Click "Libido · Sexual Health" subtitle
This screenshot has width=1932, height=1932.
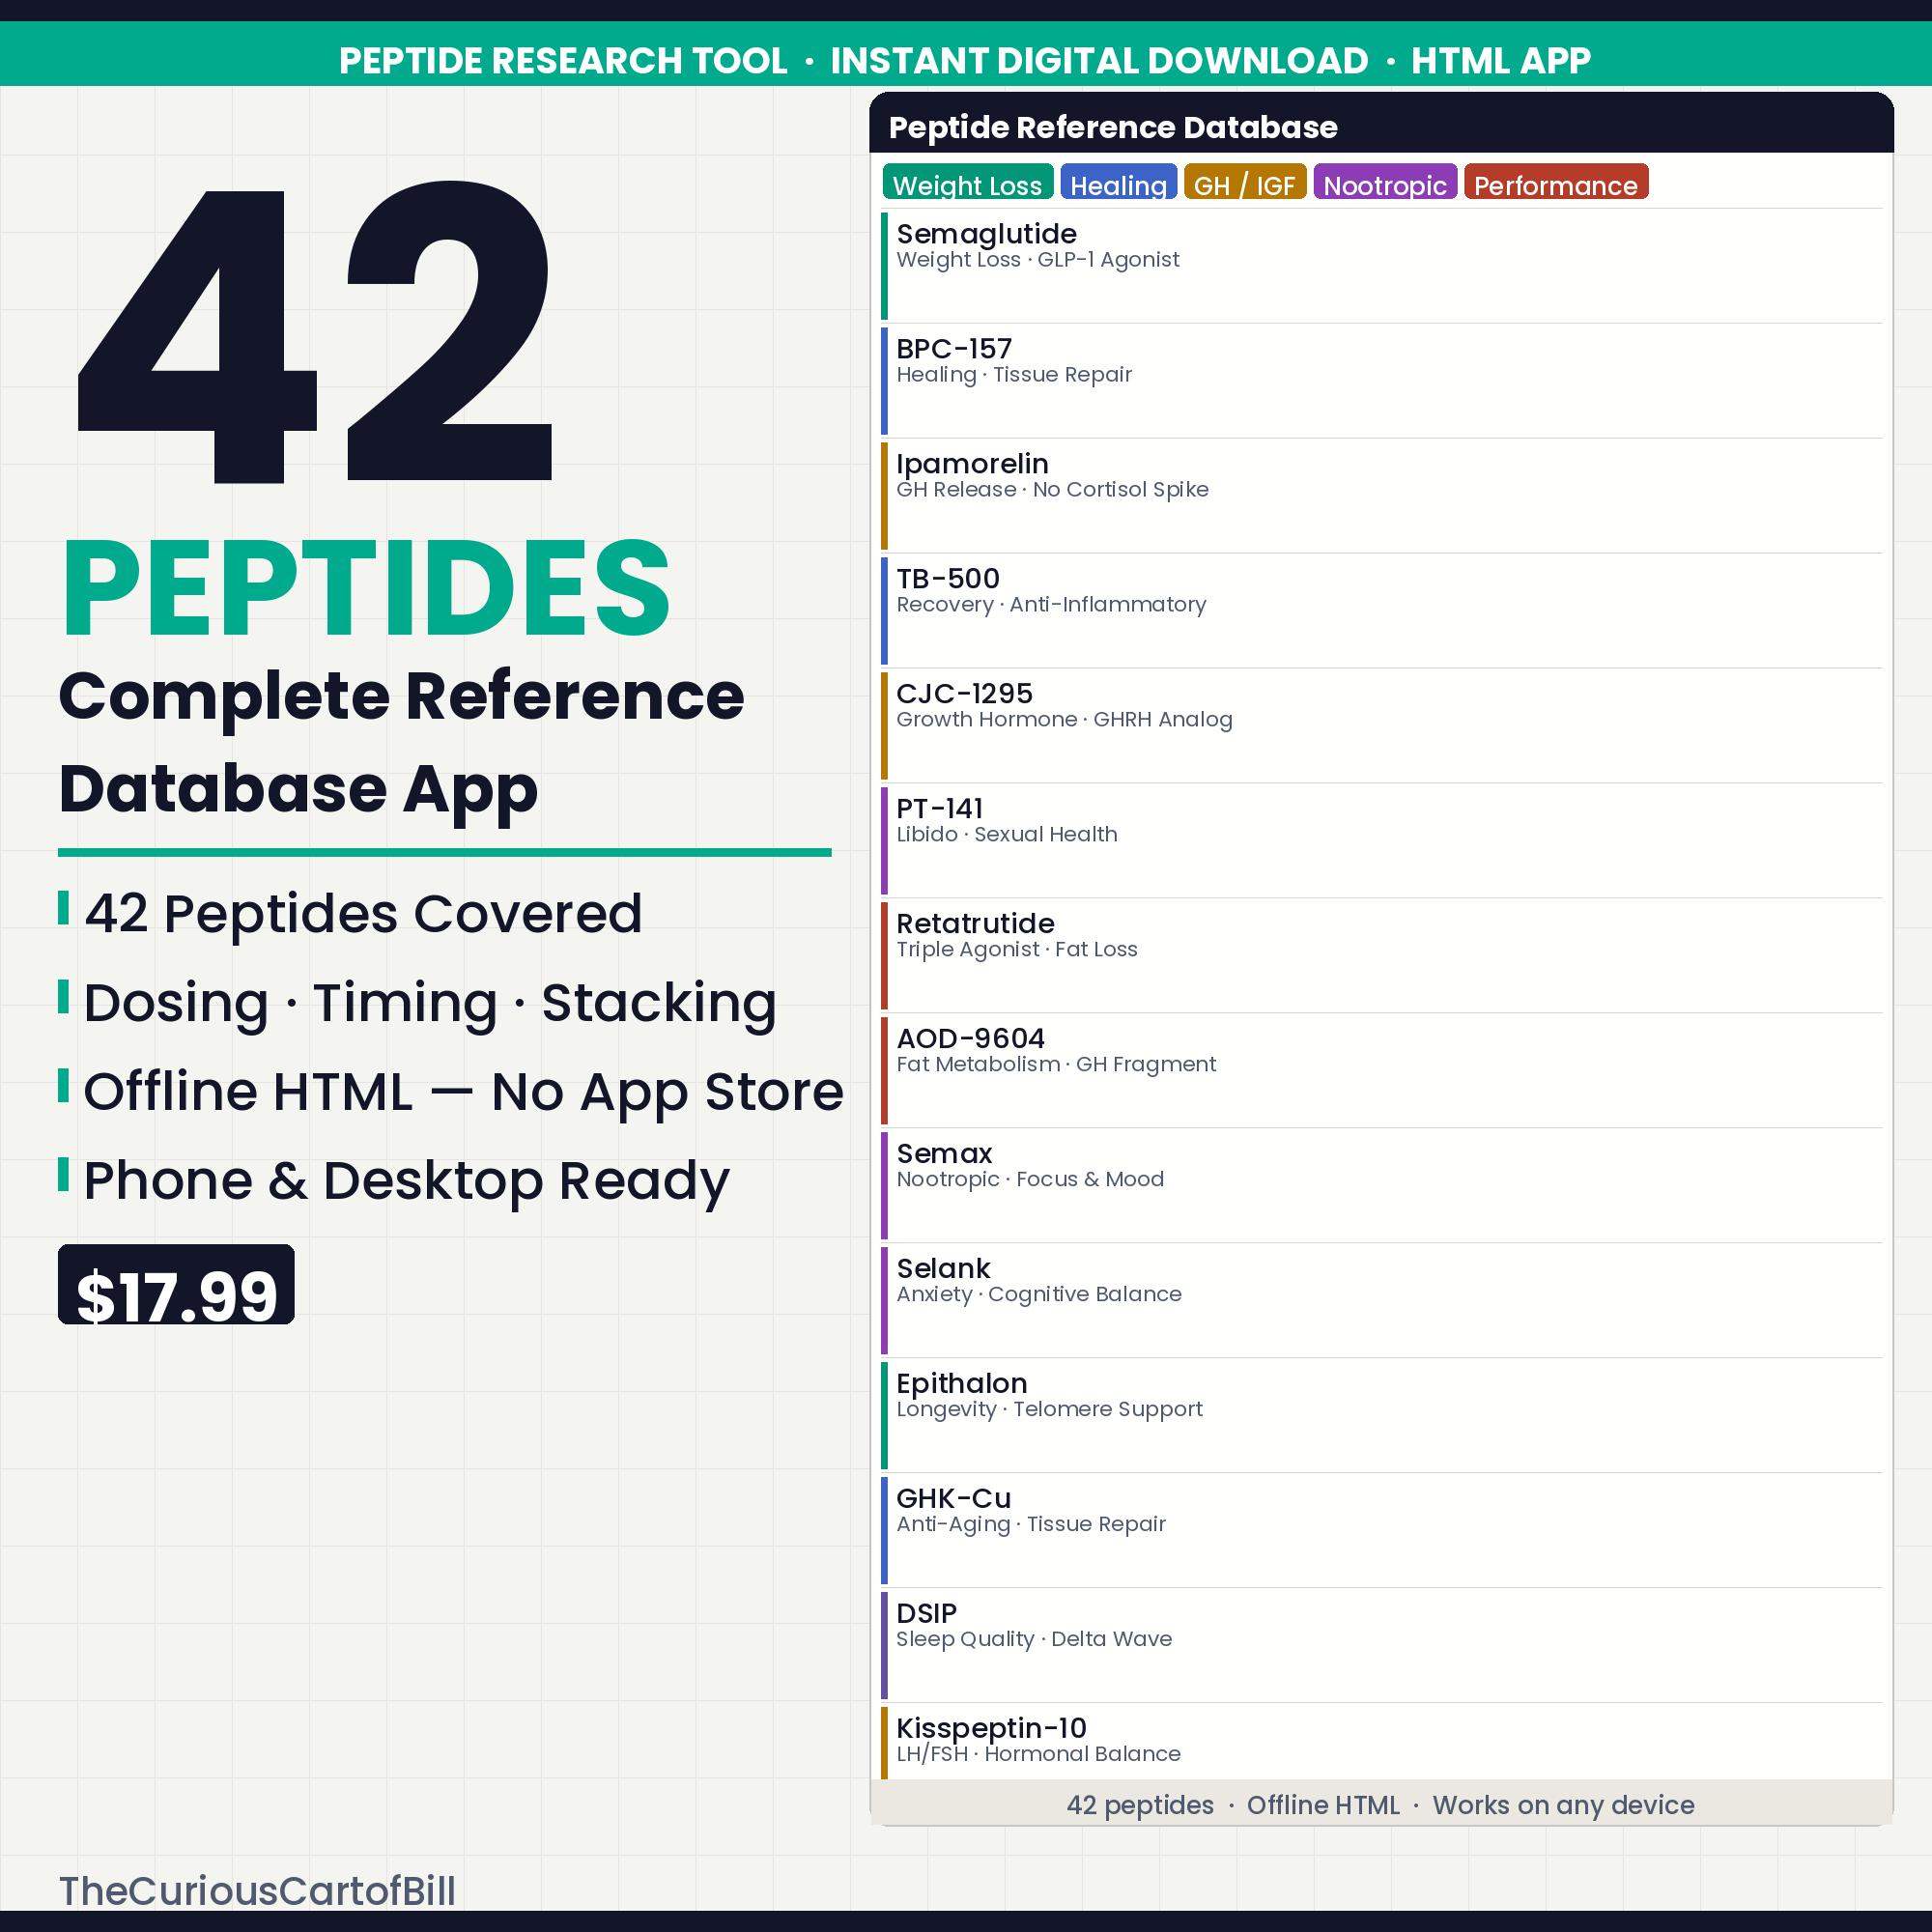click(1006, 835)
